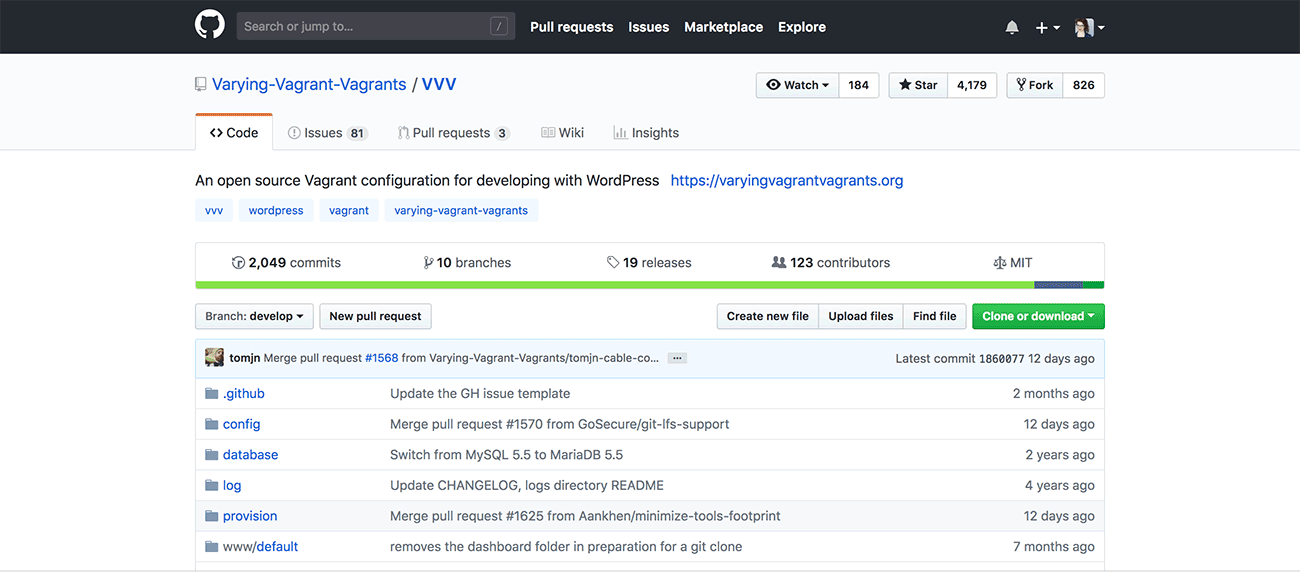The image size is (1300, 572).
Task: Click the folder icon of log
Action: point(211,485)
